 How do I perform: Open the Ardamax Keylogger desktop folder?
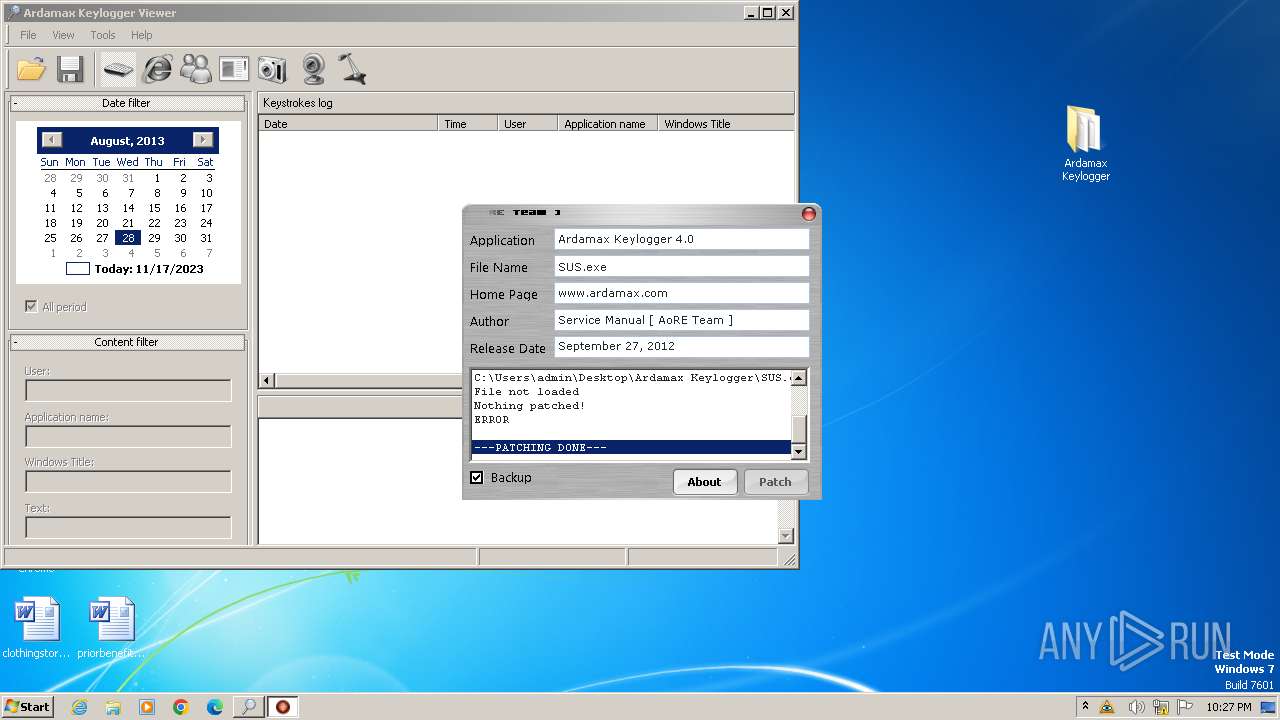(x=1085, y=144)
